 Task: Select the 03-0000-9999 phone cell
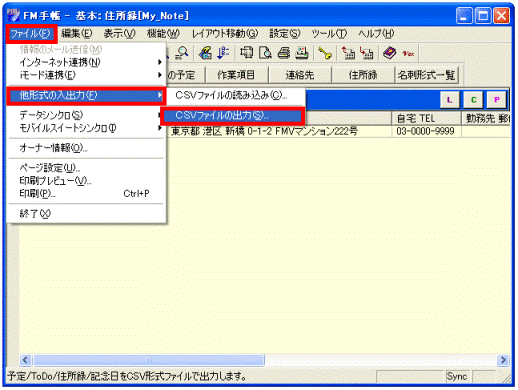pyautogui.click(x=426, y=131)
